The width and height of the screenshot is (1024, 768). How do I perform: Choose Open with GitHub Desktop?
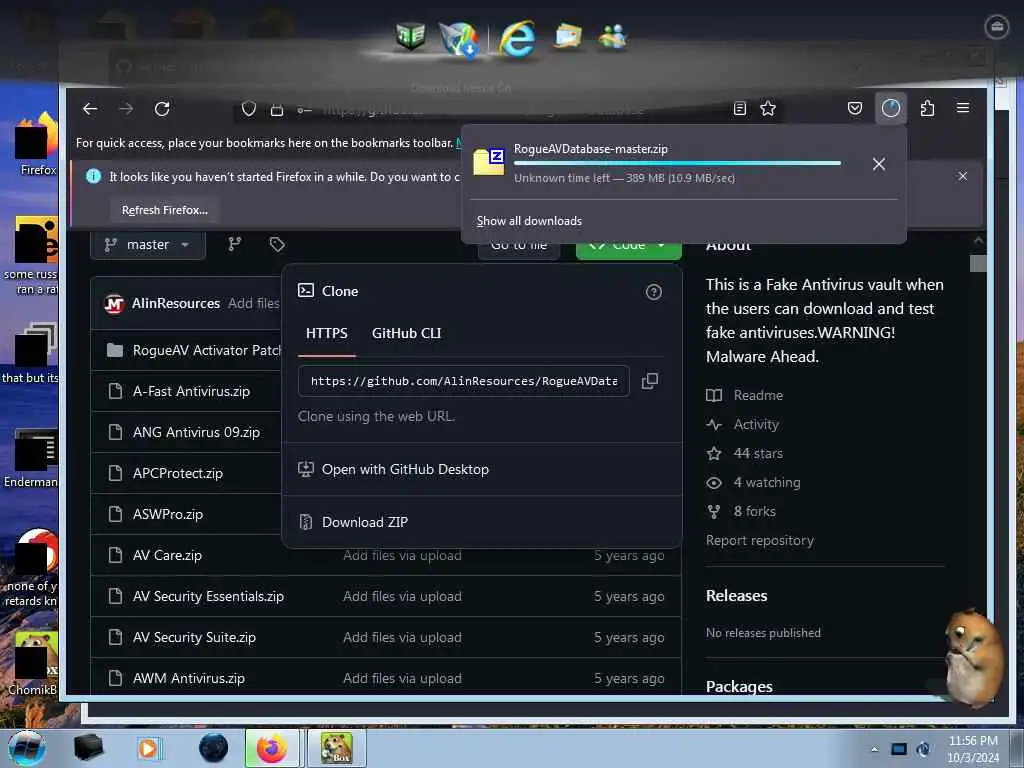tap(405, 470)
